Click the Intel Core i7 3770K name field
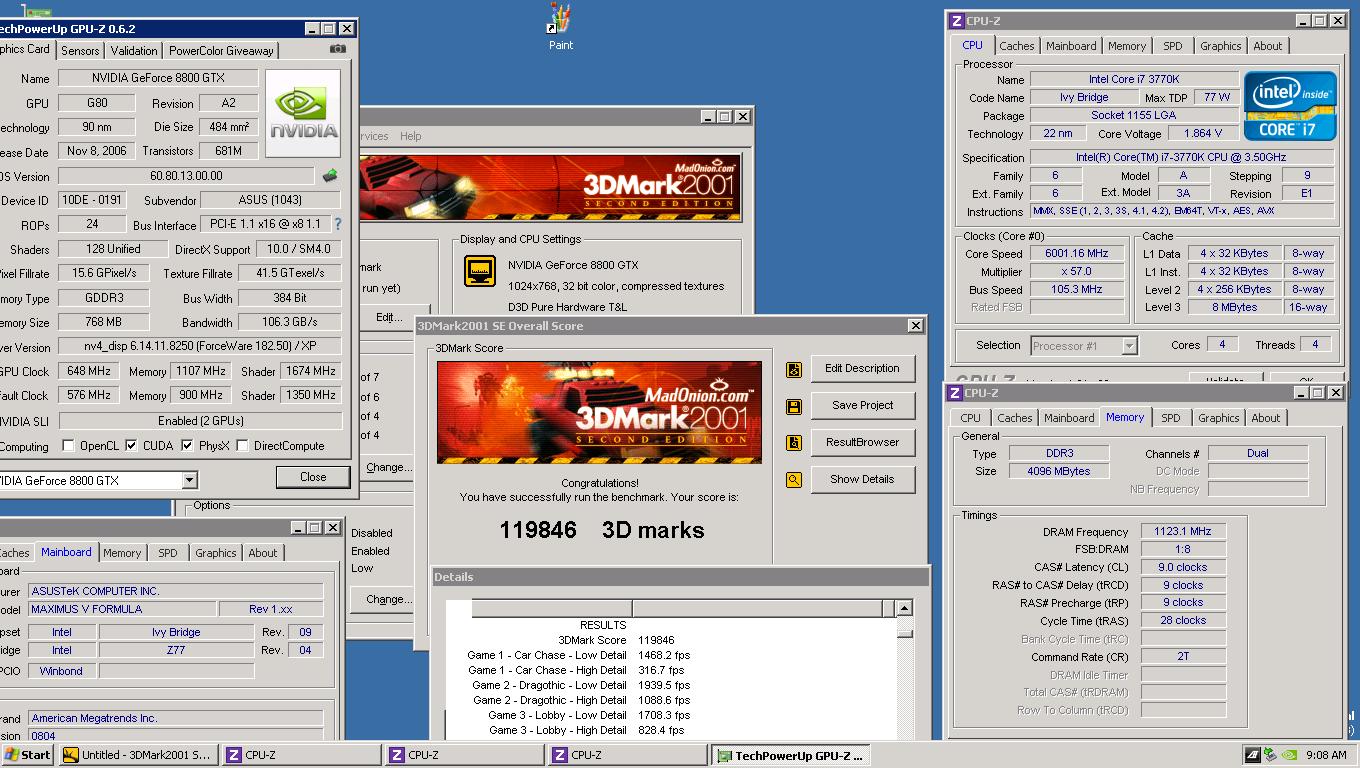This screenshot has height=768, width=1360. (x=1134, y=79)
